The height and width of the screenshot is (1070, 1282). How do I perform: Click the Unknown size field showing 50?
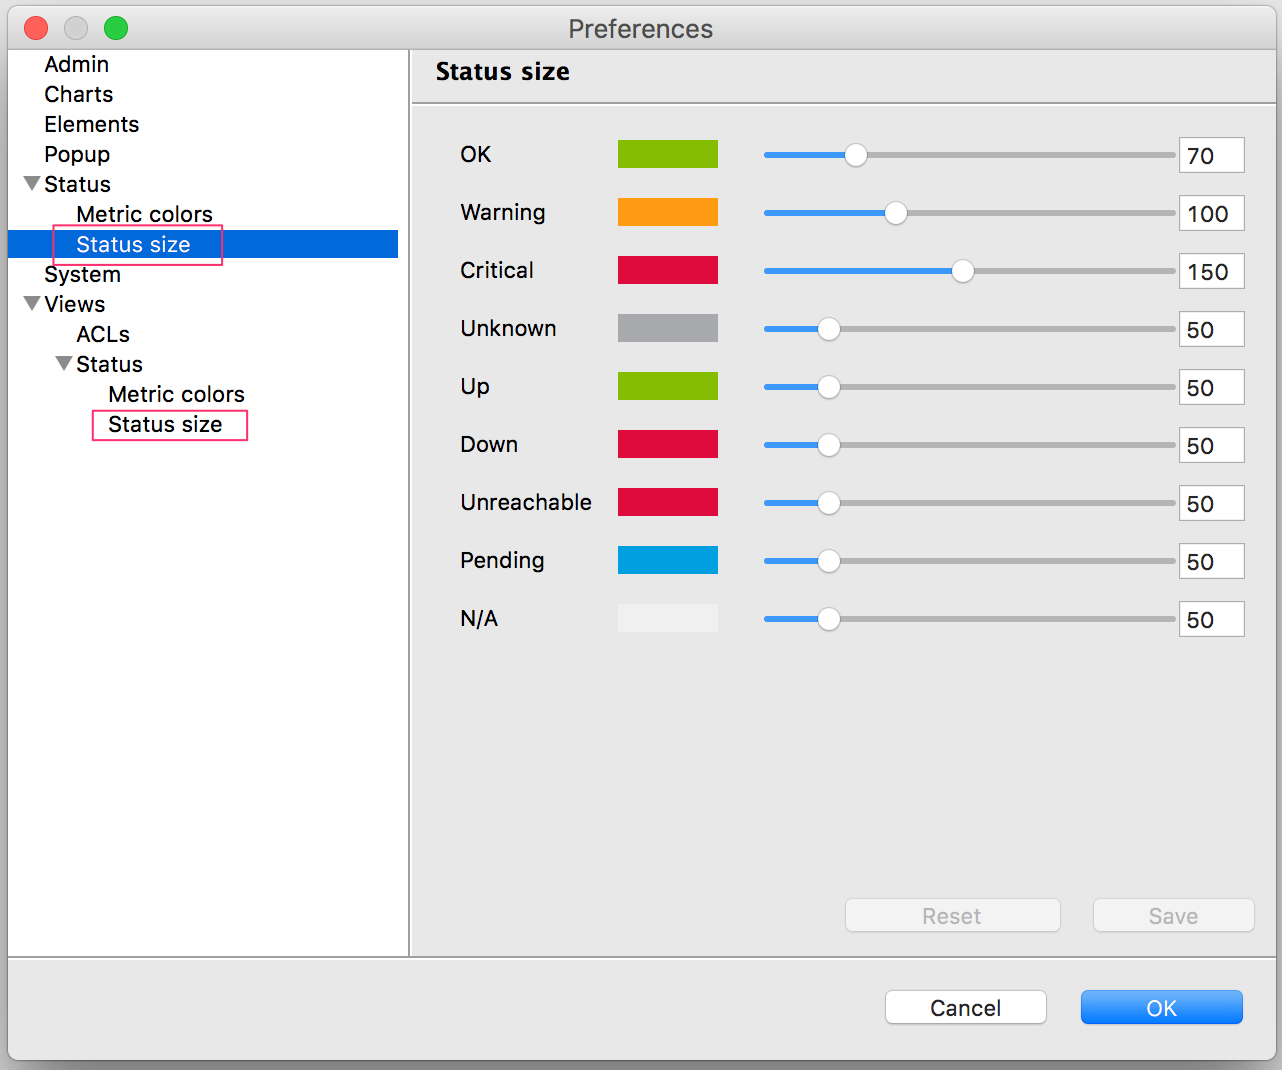pos(1211,329)
